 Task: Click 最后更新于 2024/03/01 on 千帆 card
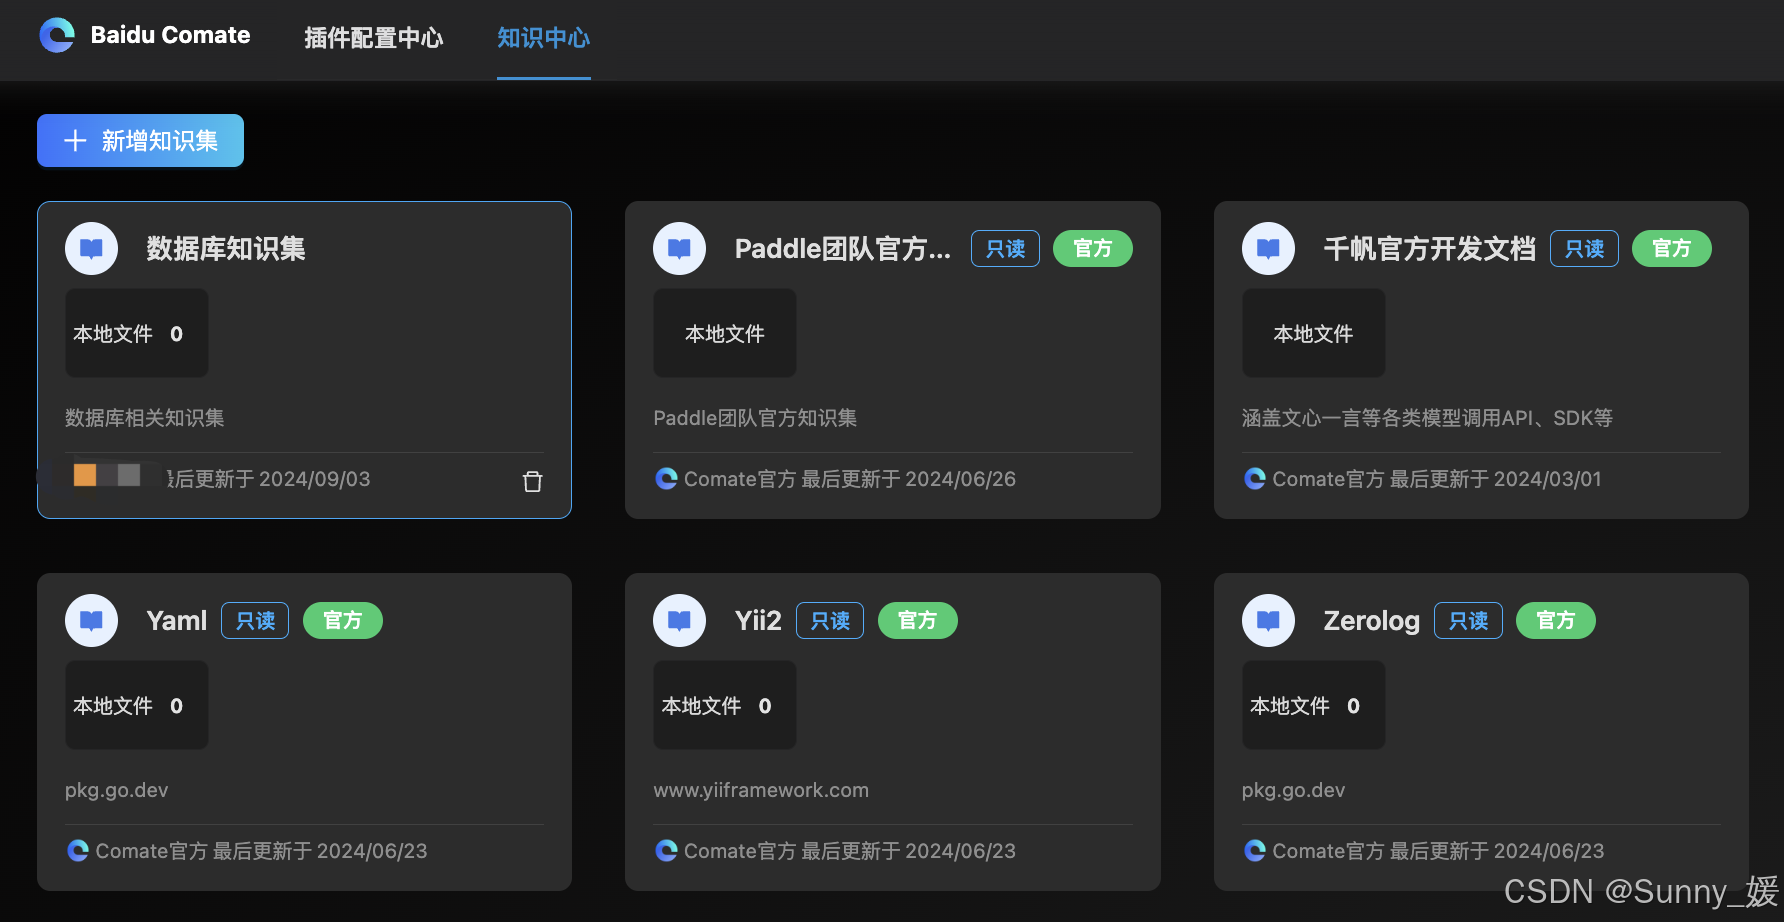[x=1495, y=479]
